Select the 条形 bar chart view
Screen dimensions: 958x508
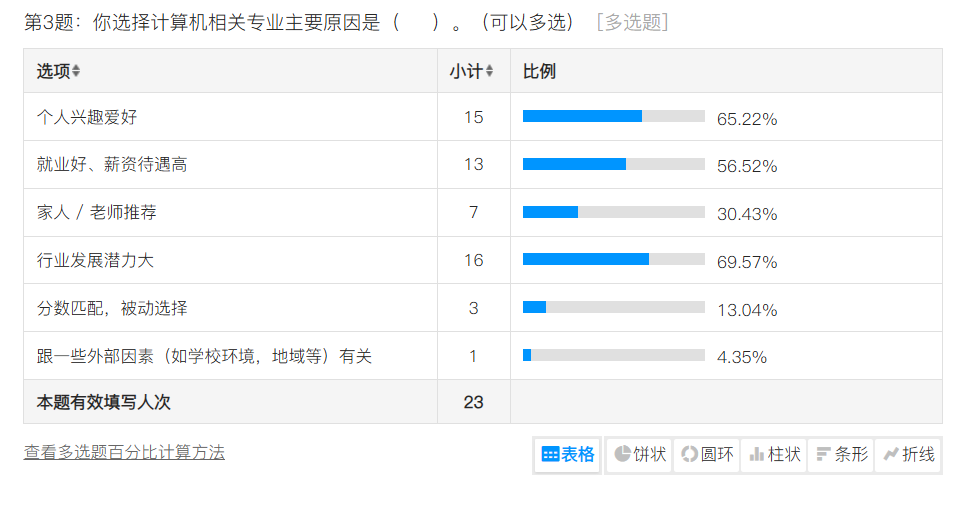(x=841, y=455)
